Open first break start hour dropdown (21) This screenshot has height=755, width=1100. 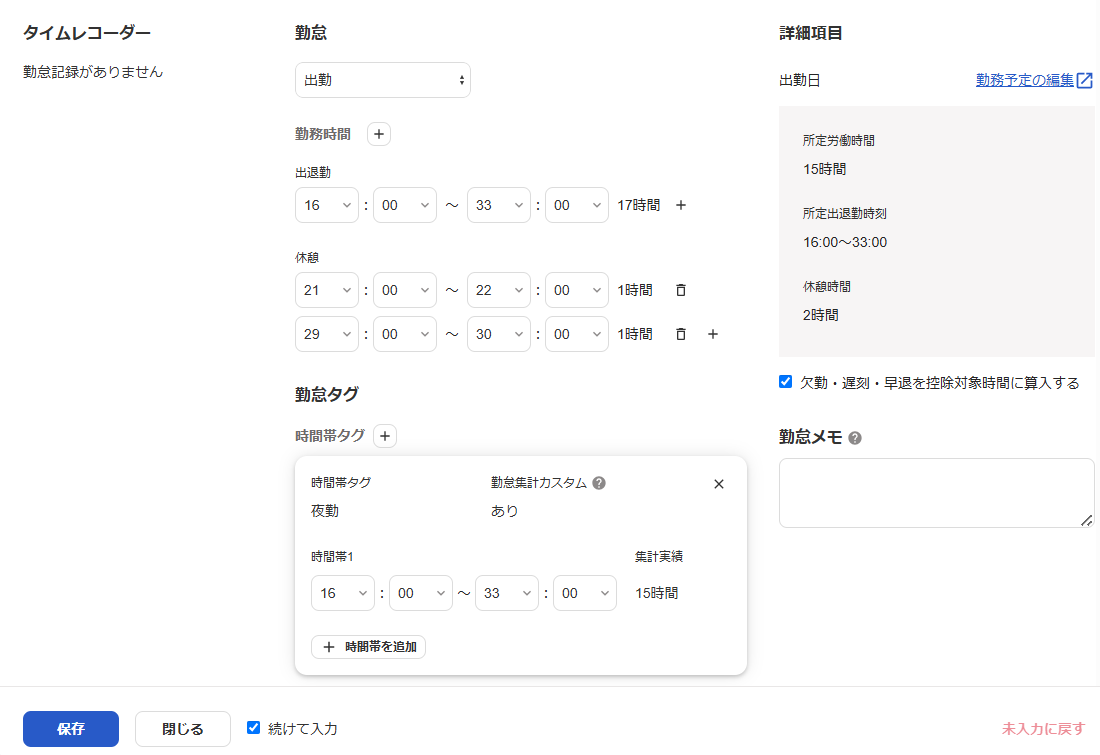327,290
